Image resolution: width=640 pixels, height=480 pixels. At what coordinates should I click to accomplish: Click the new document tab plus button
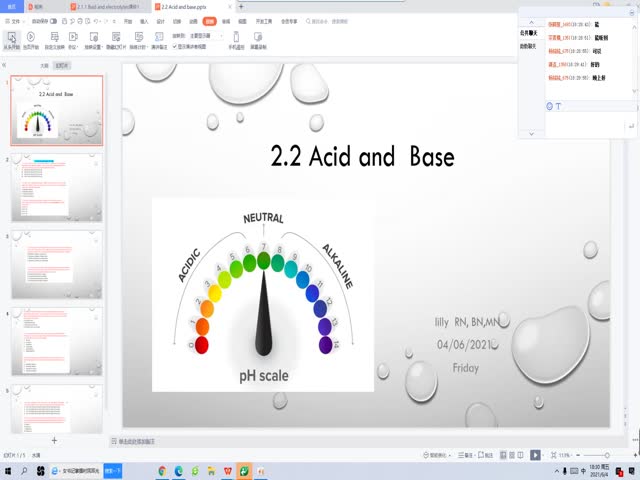pos(241,7)
